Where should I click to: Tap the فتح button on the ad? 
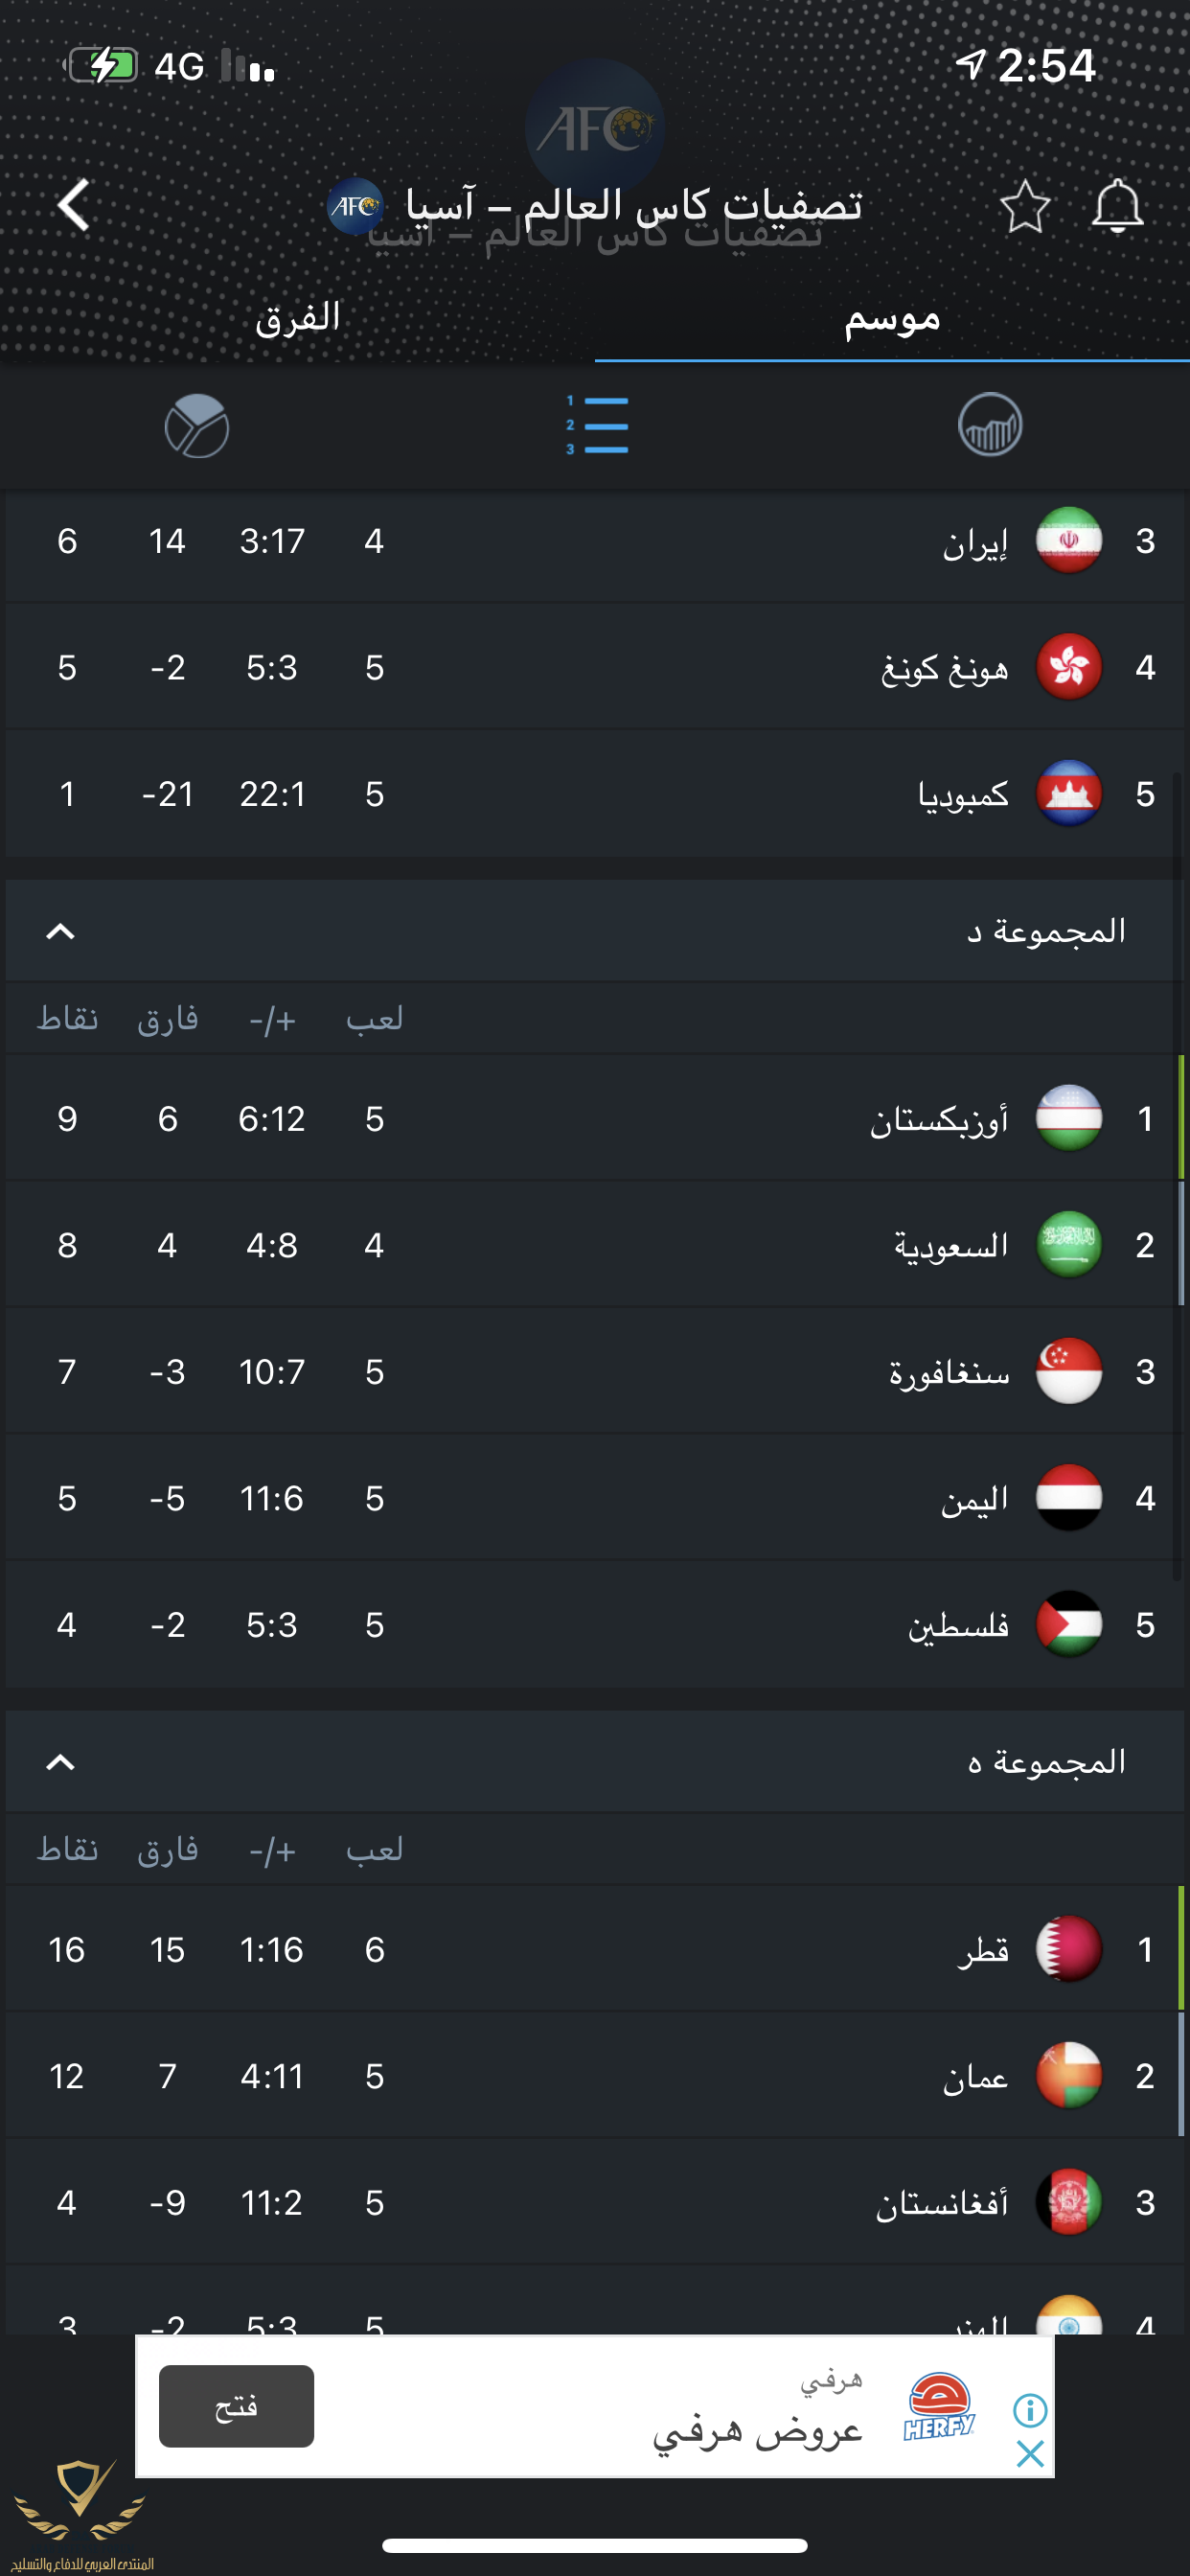236,2406
